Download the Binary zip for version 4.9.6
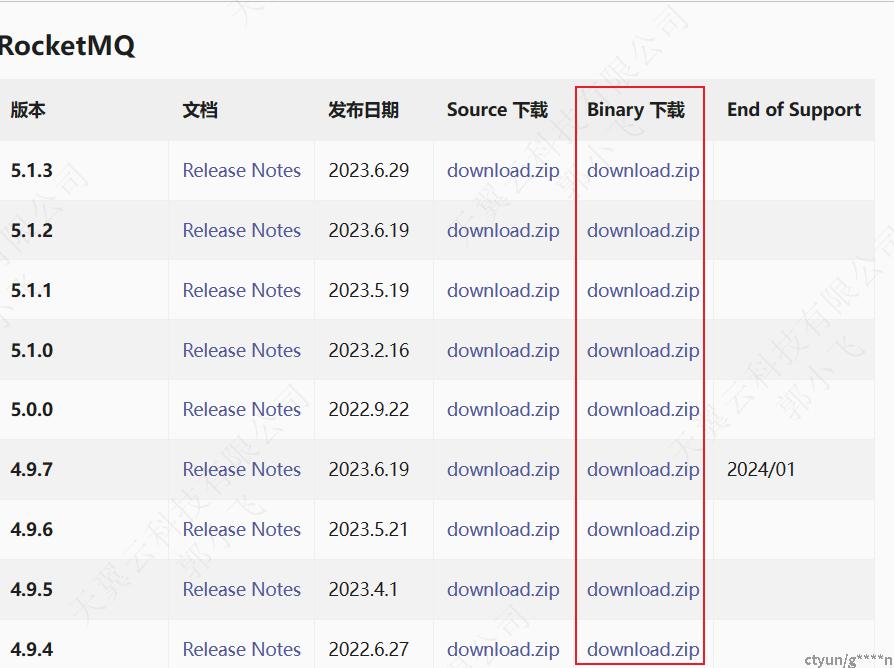This screenshot has width=894, height=668. pos(643,529)
